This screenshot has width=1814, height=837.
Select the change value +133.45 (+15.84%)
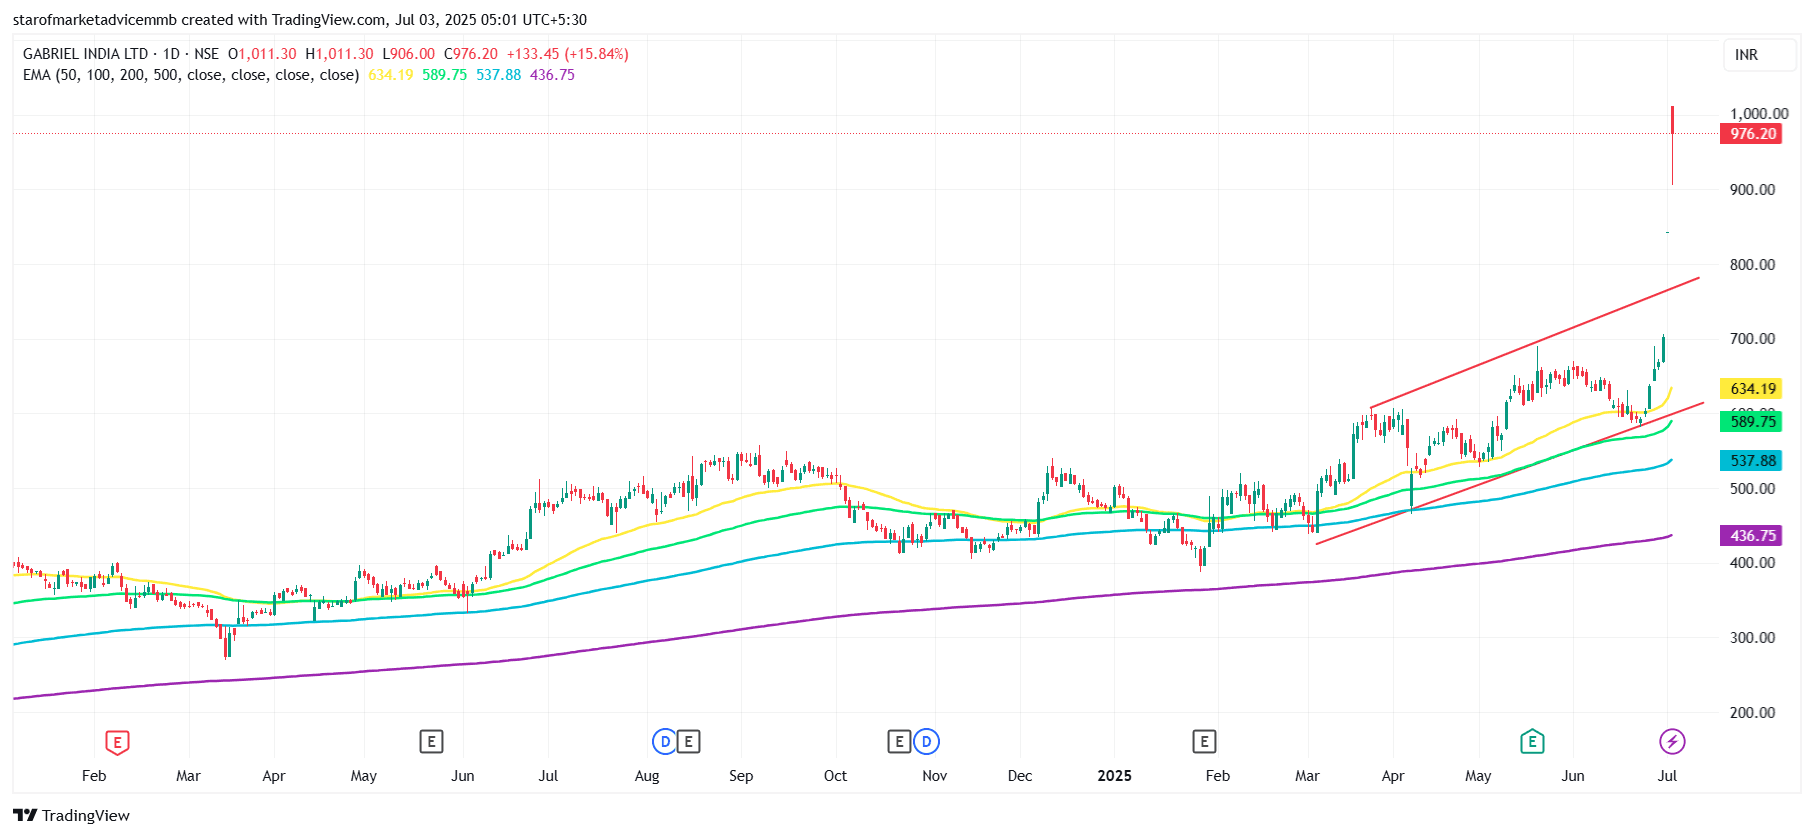click(567, 54)
